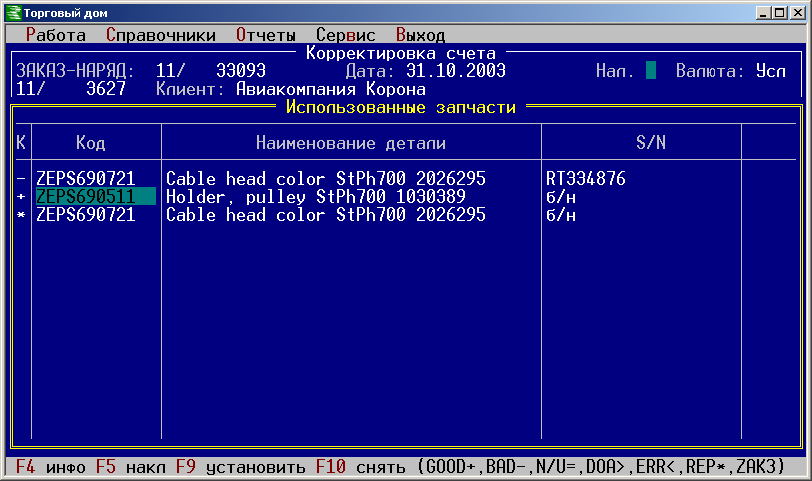
Task: Click the minus status mark in first row
Action: [21, 179]
